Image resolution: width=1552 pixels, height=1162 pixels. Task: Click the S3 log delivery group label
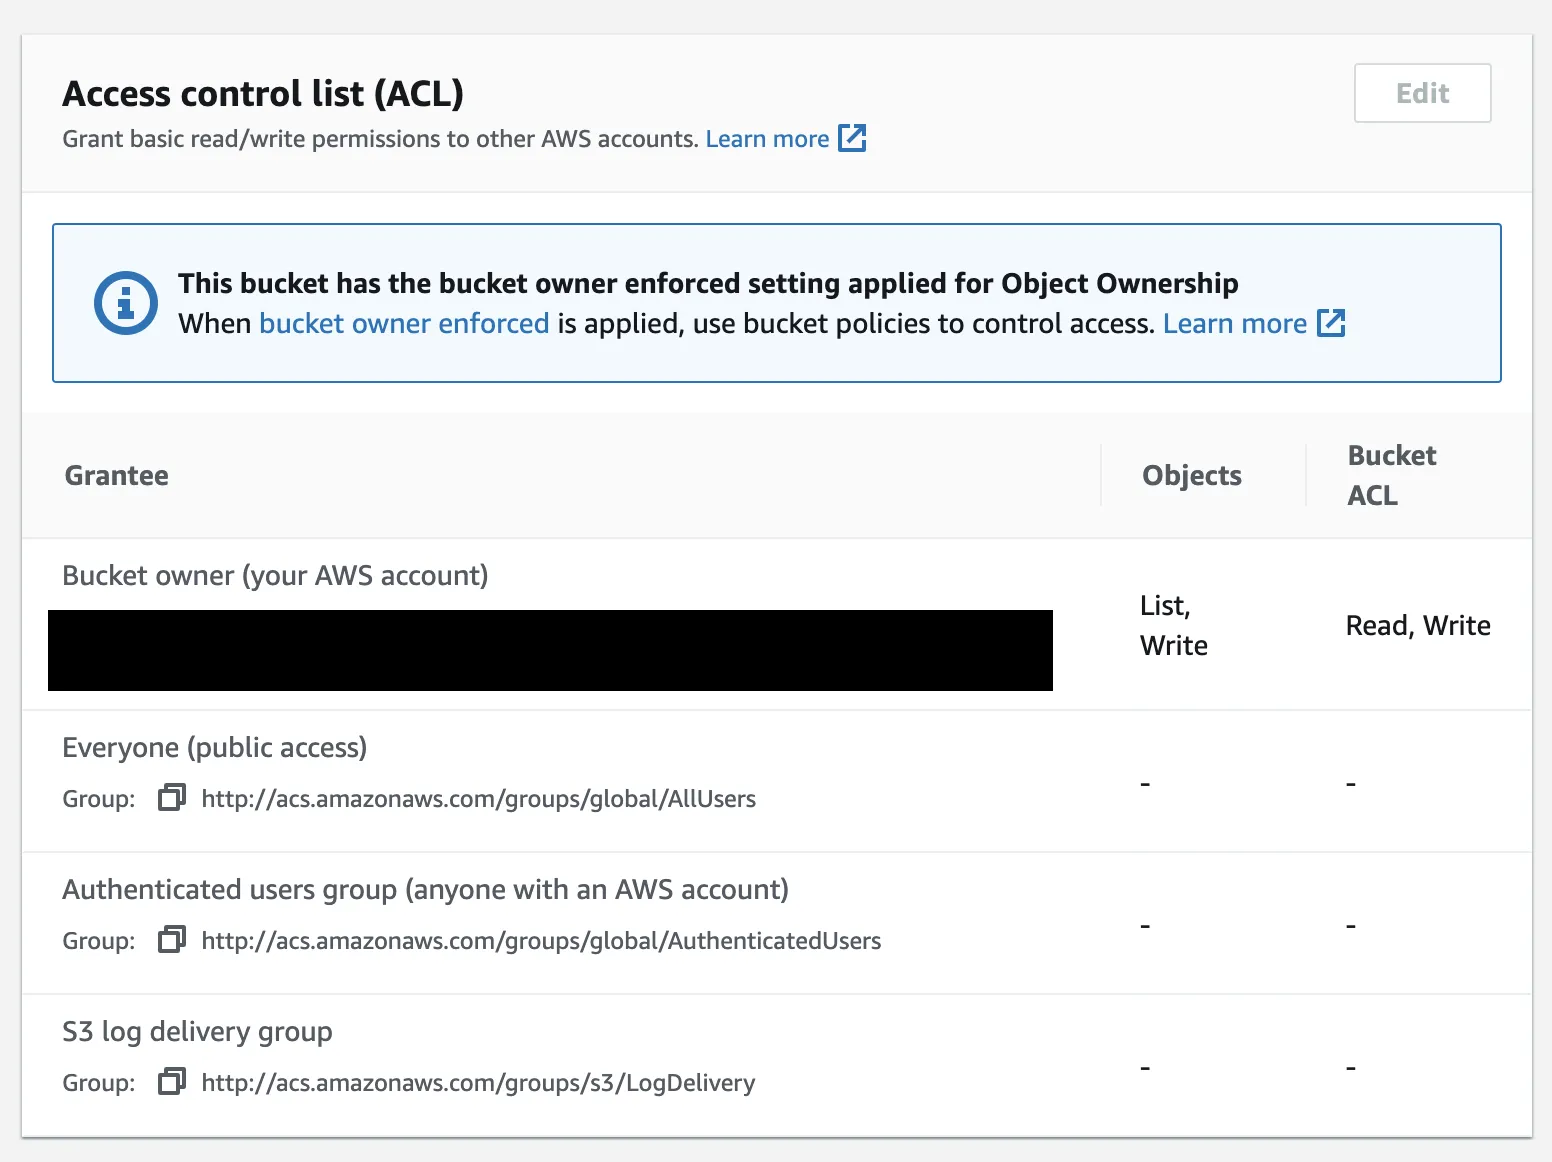pyautogui.click(x=197, y=1032)
